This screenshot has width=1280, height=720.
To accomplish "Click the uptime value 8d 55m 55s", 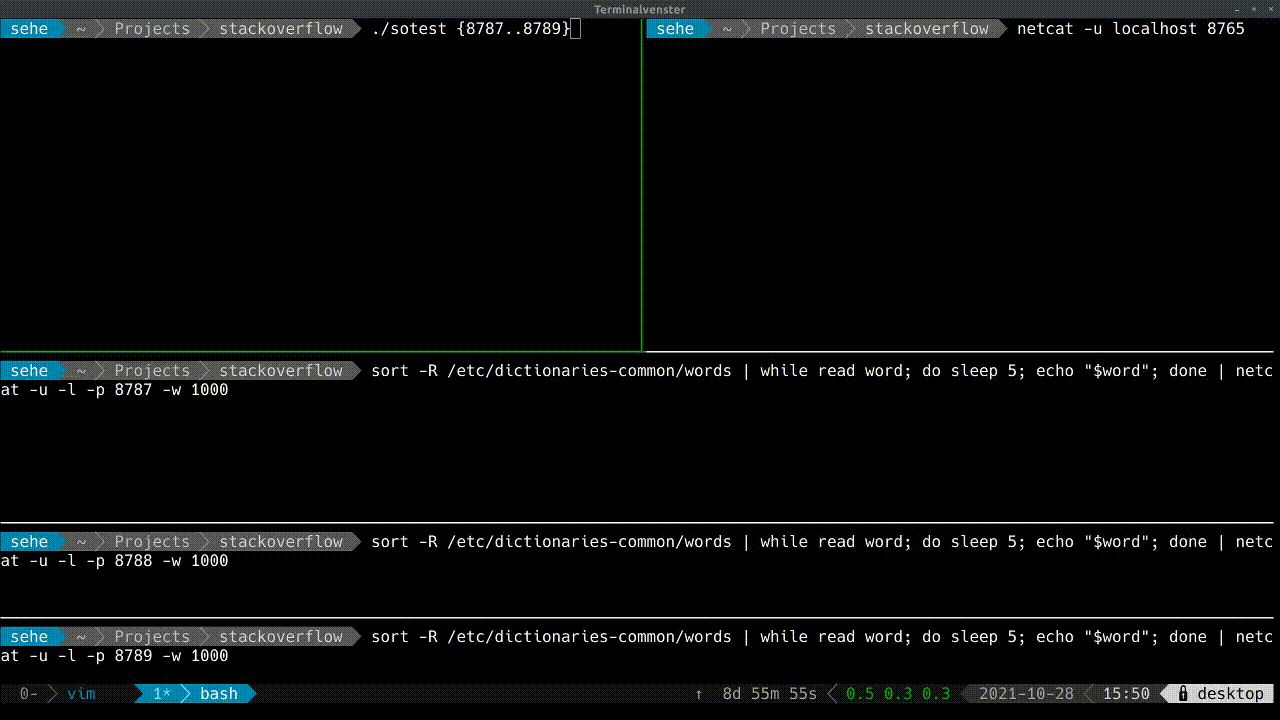I will coord(769,693).
